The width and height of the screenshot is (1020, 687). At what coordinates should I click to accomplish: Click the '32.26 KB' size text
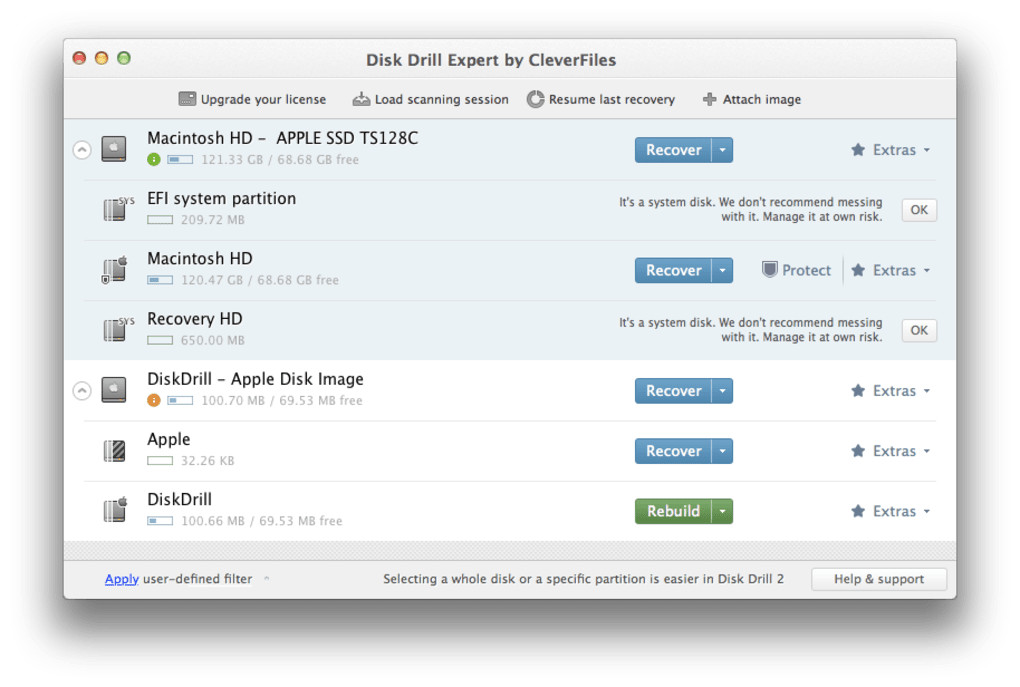point(208,461)
